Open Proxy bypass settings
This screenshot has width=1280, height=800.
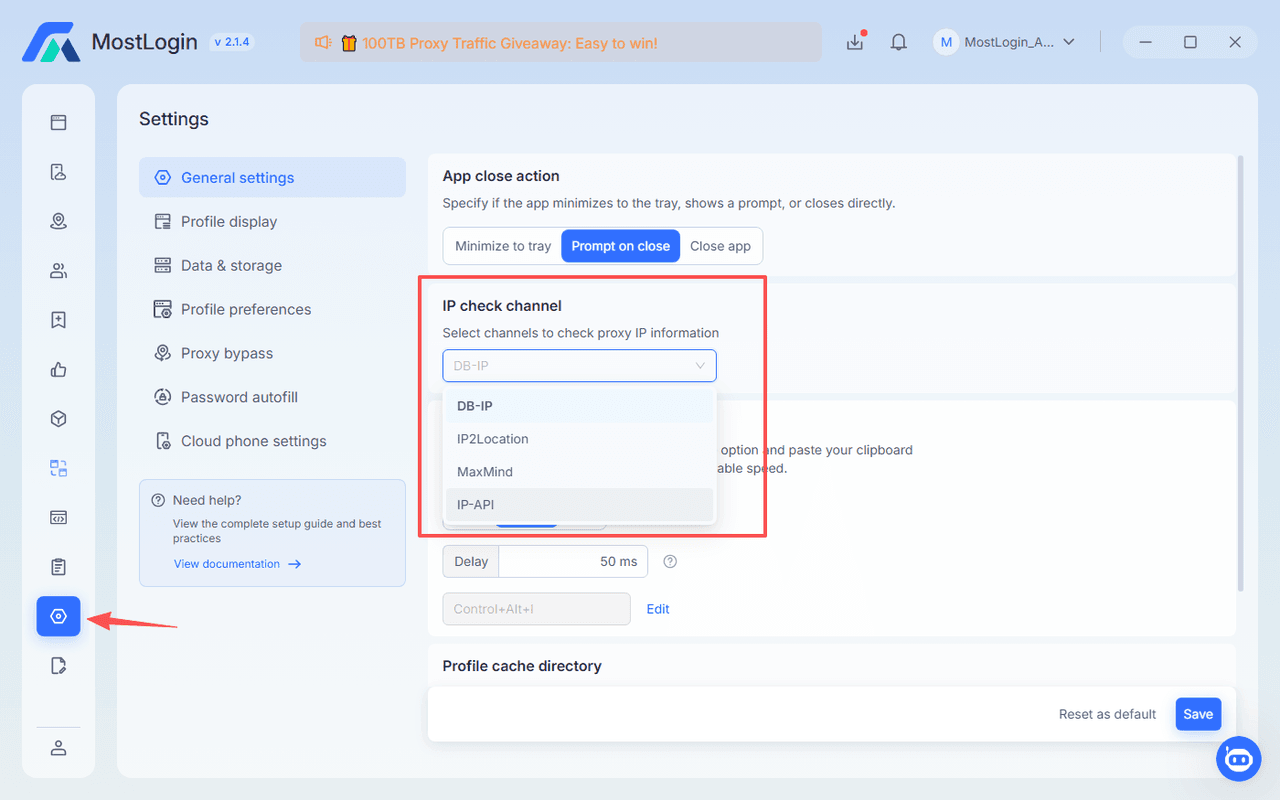tap(272, 354)
